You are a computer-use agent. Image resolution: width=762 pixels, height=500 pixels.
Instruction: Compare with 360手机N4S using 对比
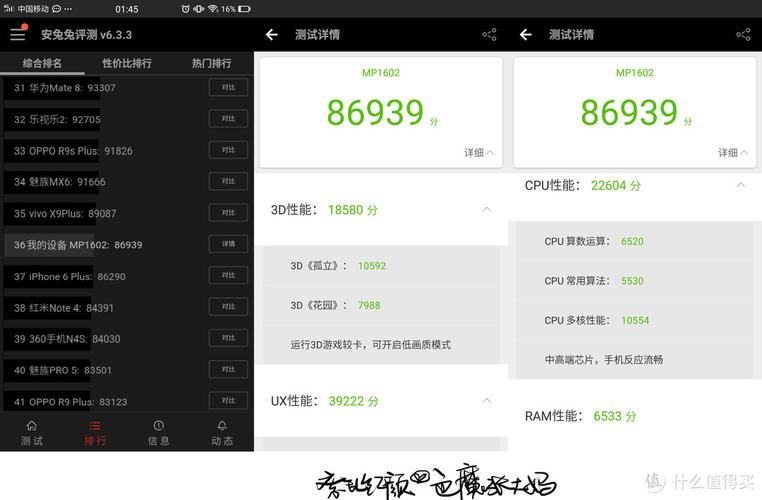tap(228, 338)
